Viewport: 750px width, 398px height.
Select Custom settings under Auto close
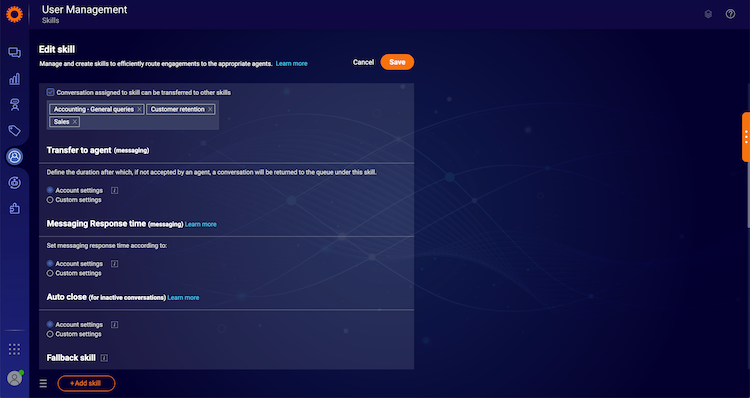[x=50, y=334]
